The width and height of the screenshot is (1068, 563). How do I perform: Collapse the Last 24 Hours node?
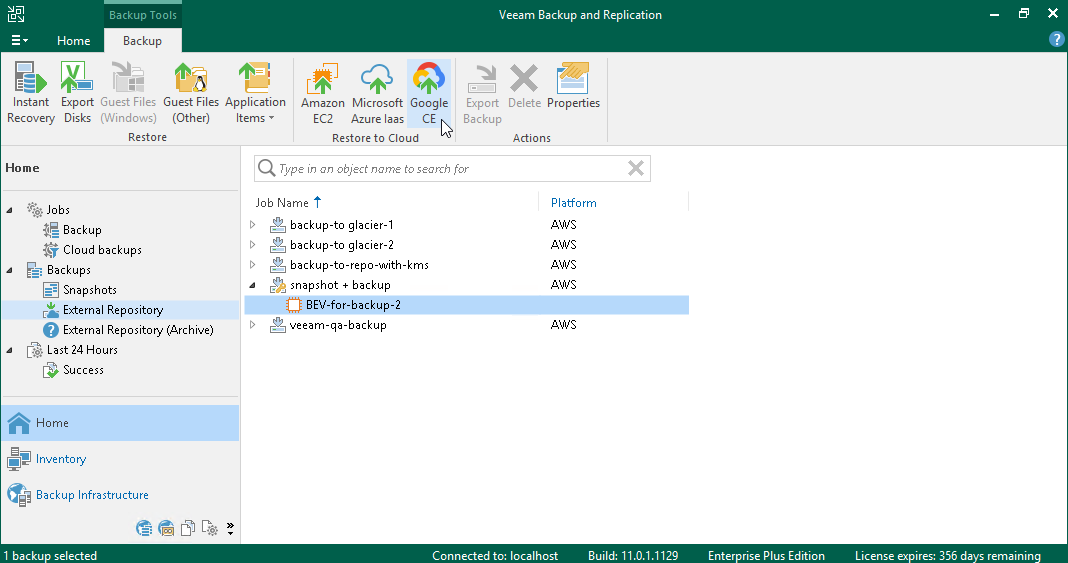(x=10, y=350)
